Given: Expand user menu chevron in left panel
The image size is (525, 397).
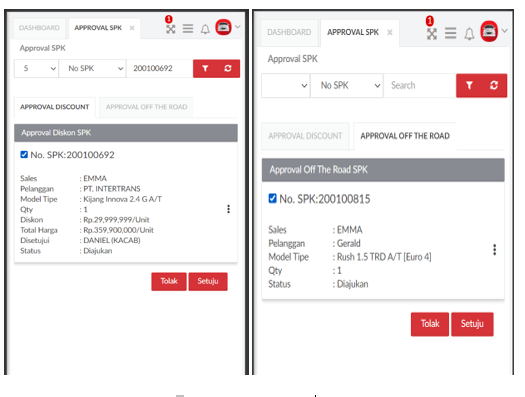Looking at the screenshot, I should (x=237, y=27).
